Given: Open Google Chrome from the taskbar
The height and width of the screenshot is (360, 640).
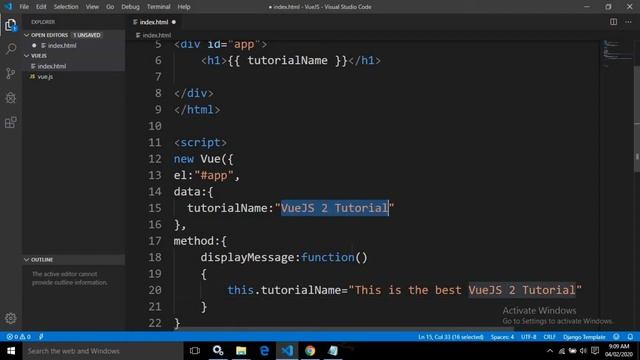Looking at the screenshot, I should (310, 351).
